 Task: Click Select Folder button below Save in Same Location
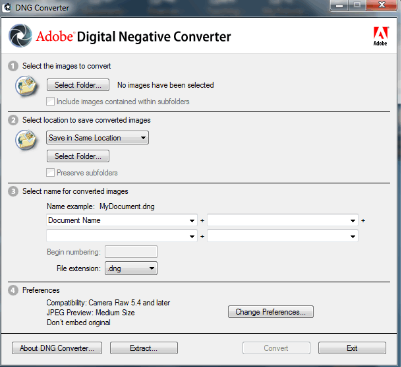coord(78,156)
